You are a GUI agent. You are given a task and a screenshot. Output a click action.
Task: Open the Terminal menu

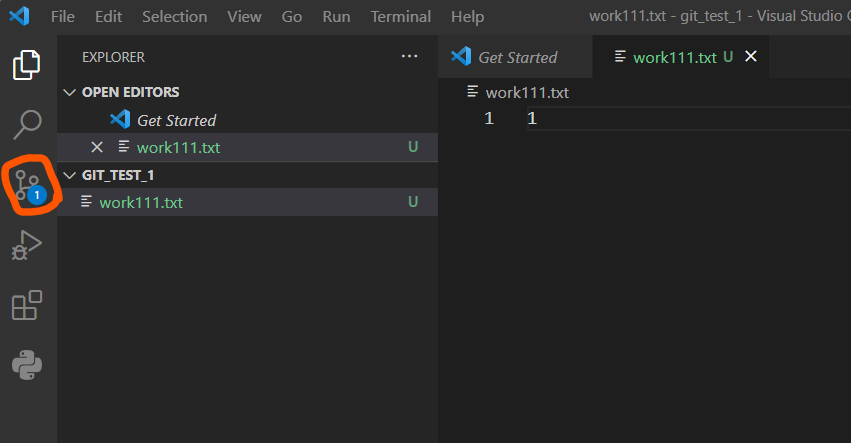[x=401, y=17]
